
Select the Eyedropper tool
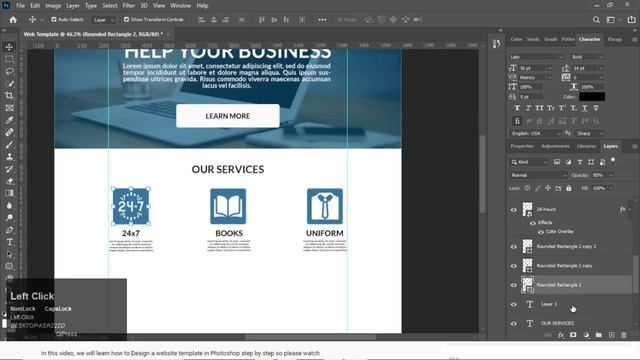pos(9,120)
